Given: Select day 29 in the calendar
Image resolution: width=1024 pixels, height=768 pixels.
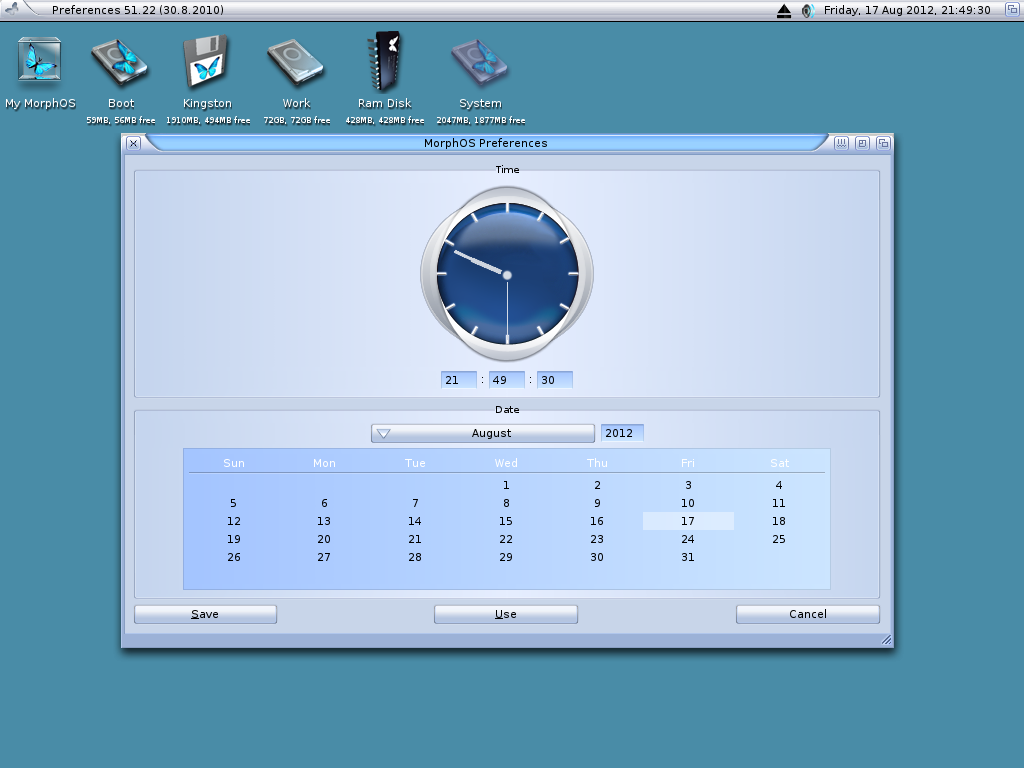Looking at the screenshot, I should 506,557.
